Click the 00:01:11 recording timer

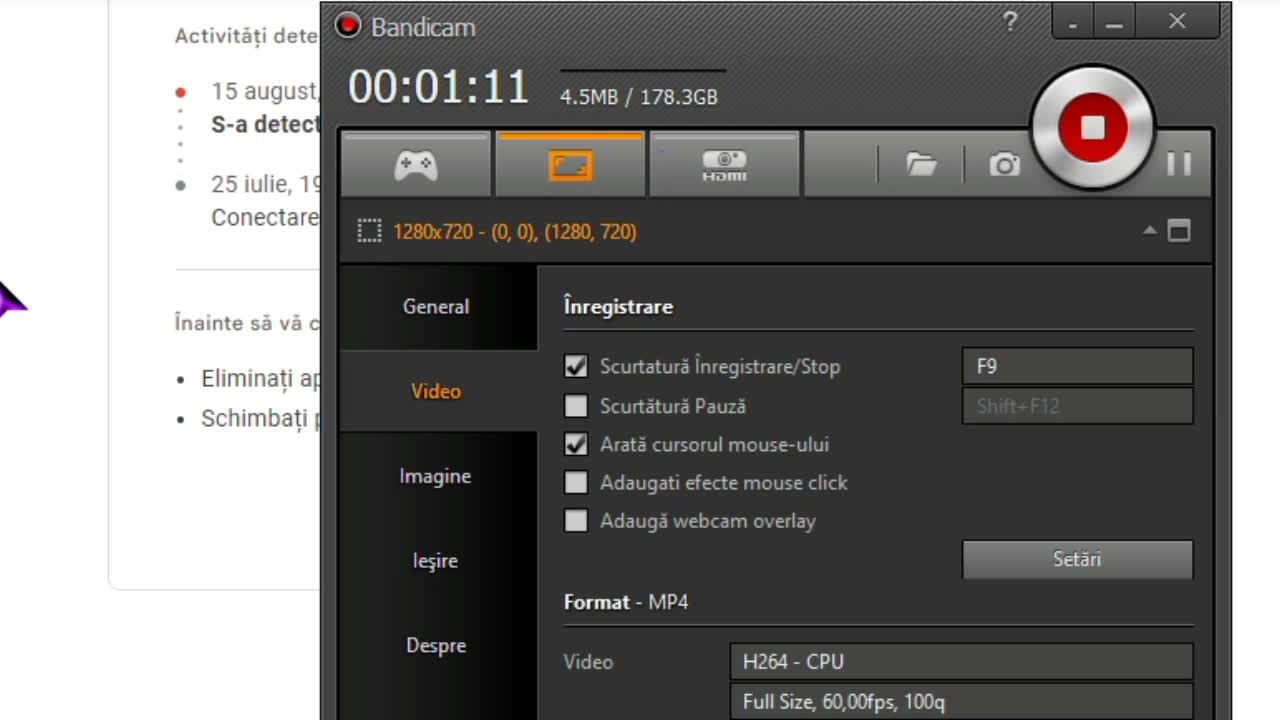tap(438, 88)
